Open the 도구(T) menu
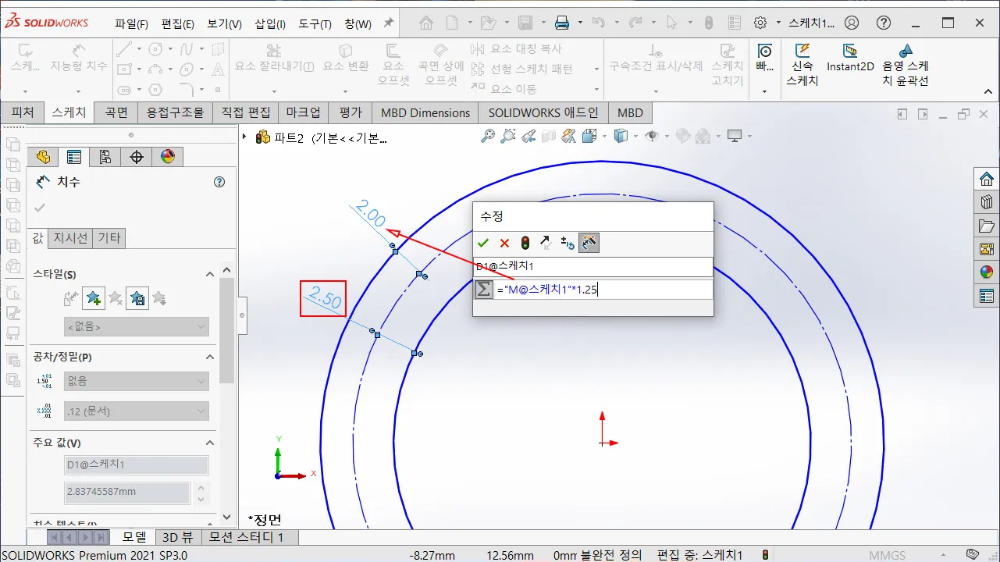 point(315,24)
